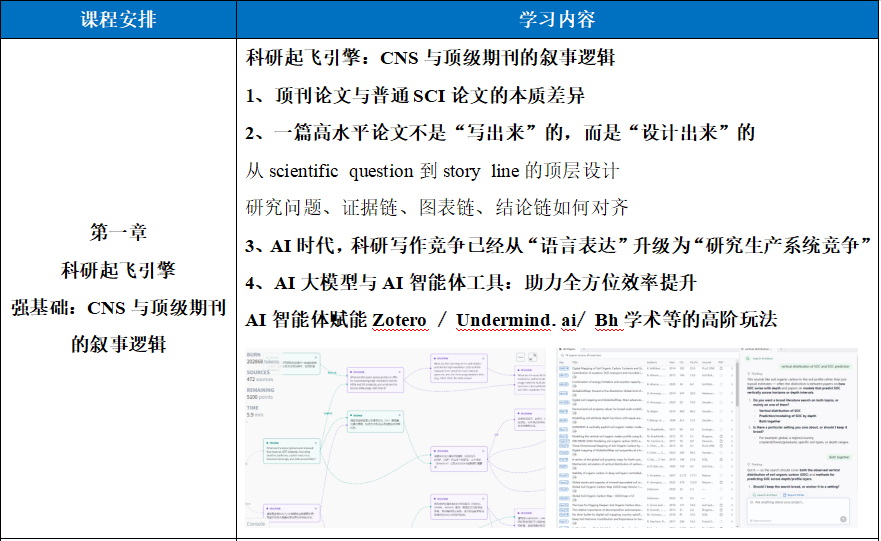This screenshot has height=541, width=881.
Task: Click the 课程安排 header cell
Action: (119, 20)
